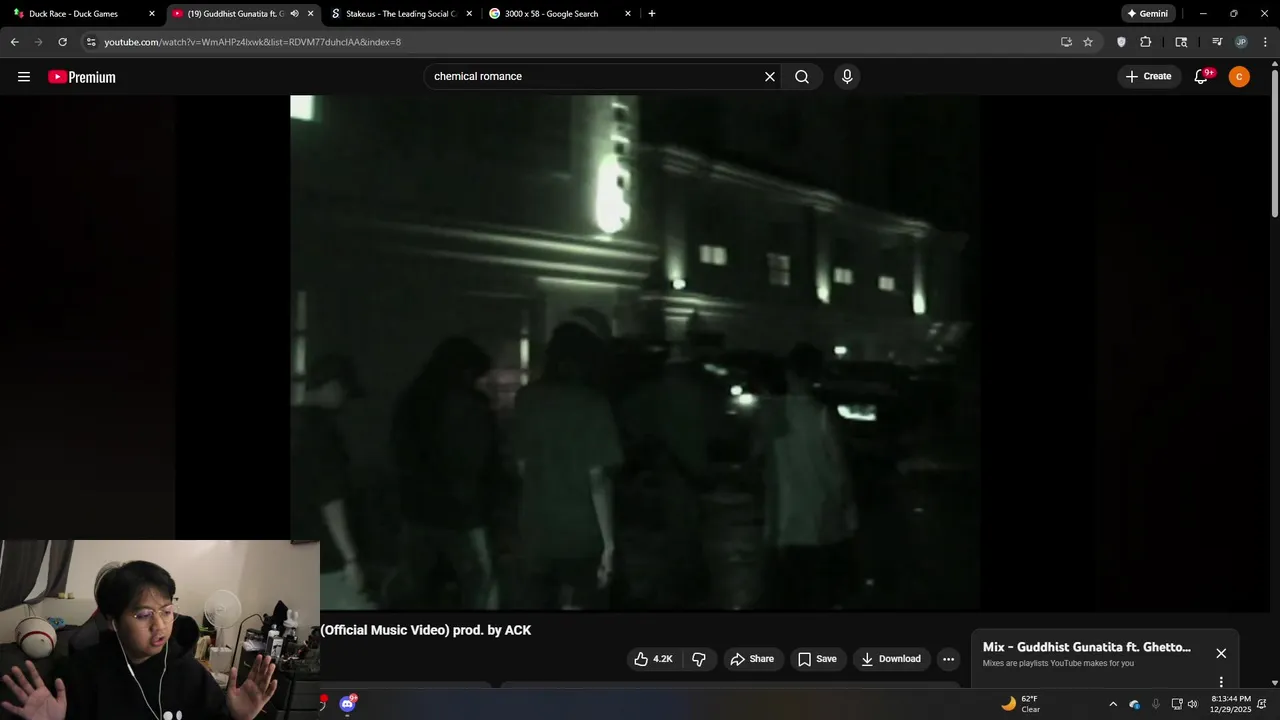Open the search-this-page lens icon
This screenshot has height=720, width=1280.
[1181, 42]
